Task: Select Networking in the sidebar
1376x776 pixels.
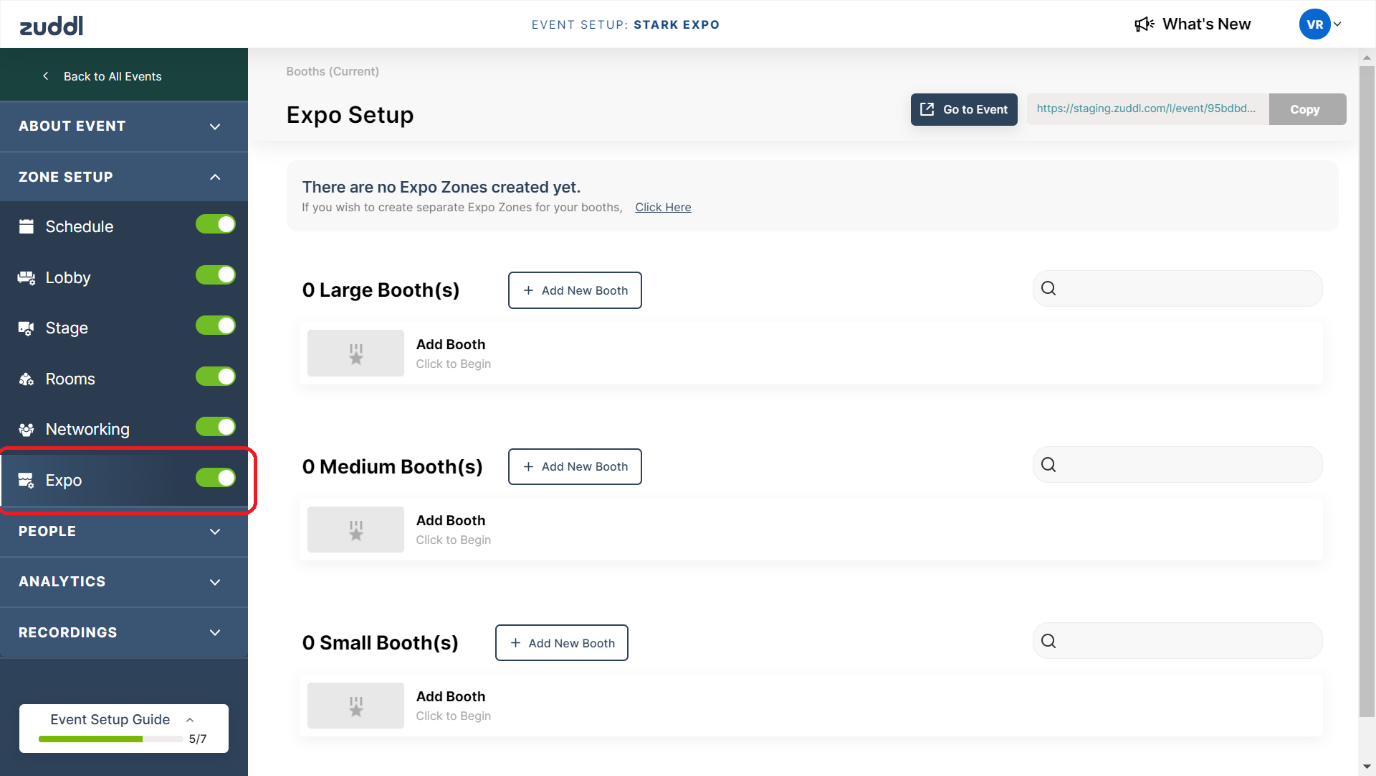Action: (87, 429)
